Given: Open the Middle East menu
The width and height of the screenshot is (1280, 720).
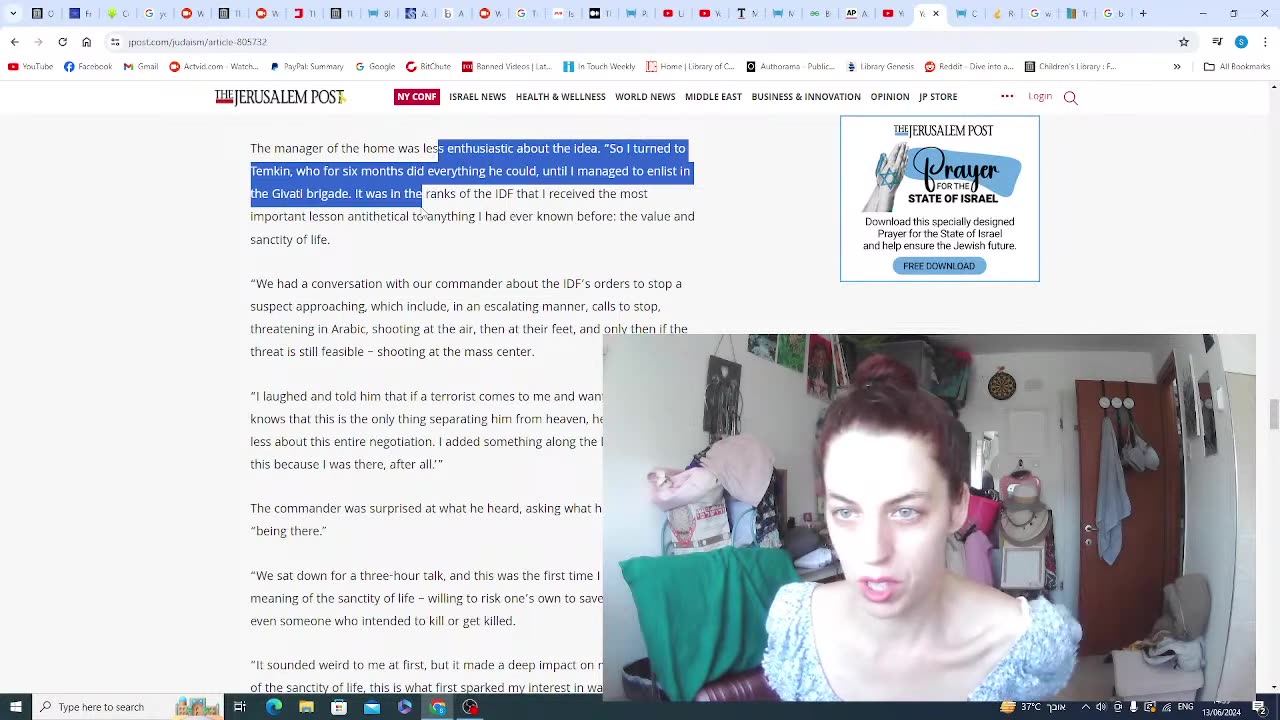Looking at the screenshot, I should [713, 97].
